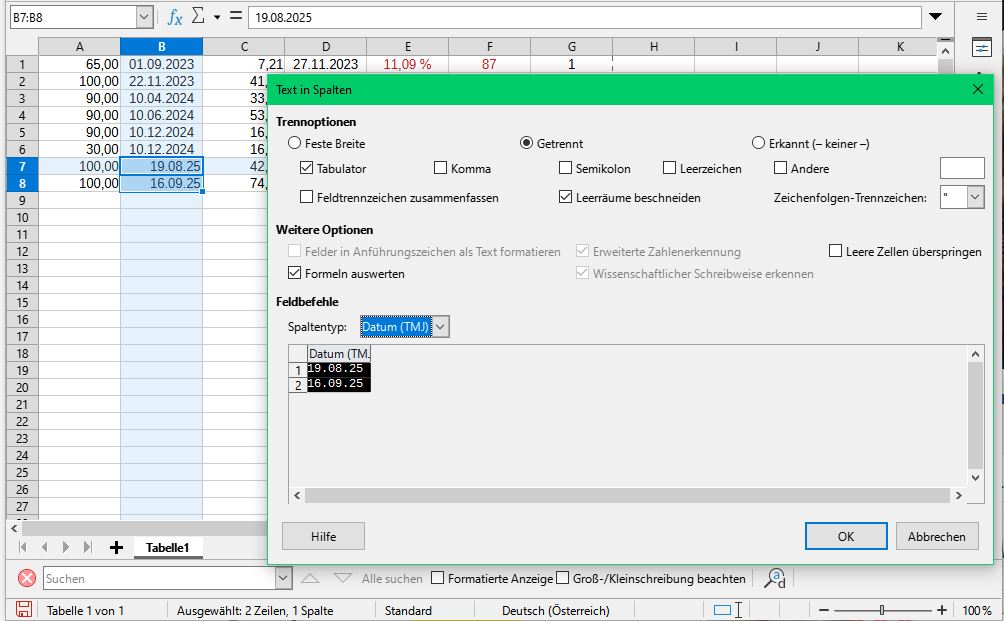
Task: Click OK to confirm text split
Action: pyautogui.click(x=845, y=536)
